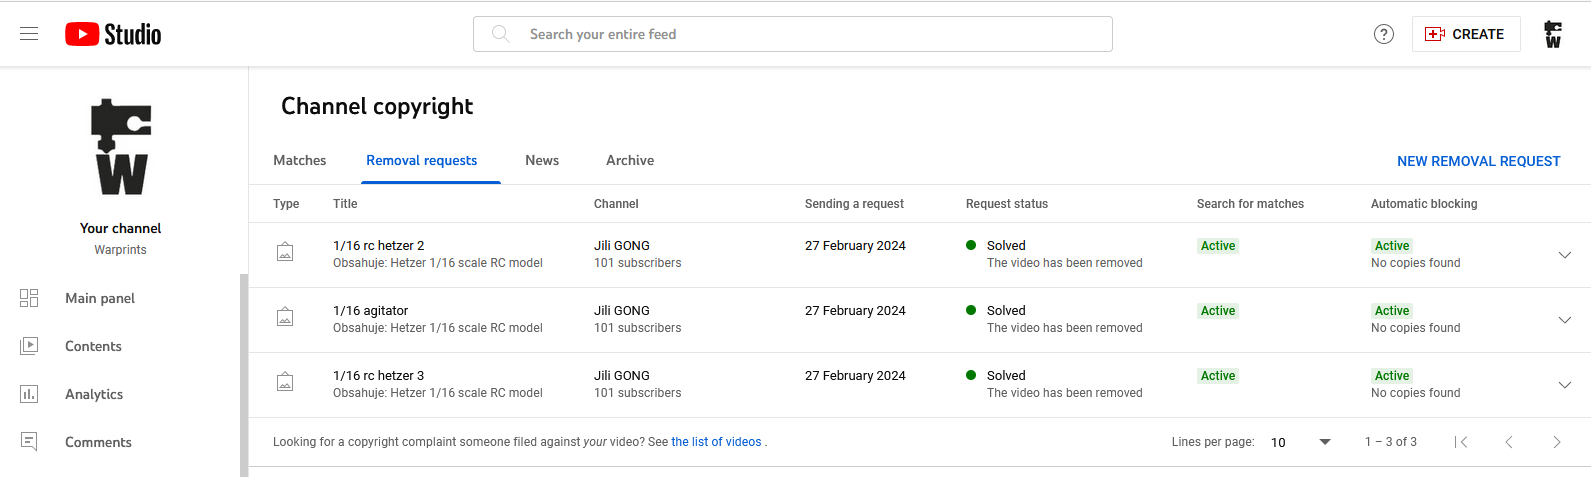Open the hamburger navigation menu

pyautogui.click(x=29, y=34)
